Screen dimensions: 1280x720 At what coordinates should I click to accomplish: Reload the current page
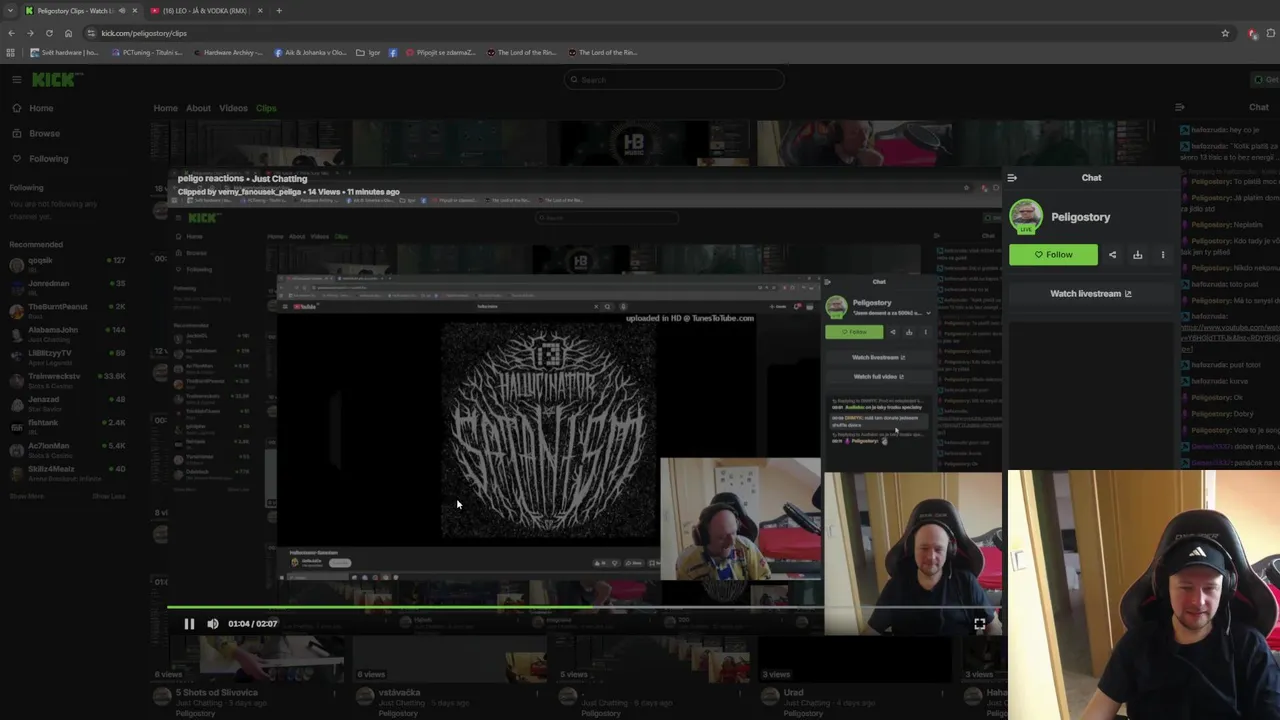click(49, 33)
